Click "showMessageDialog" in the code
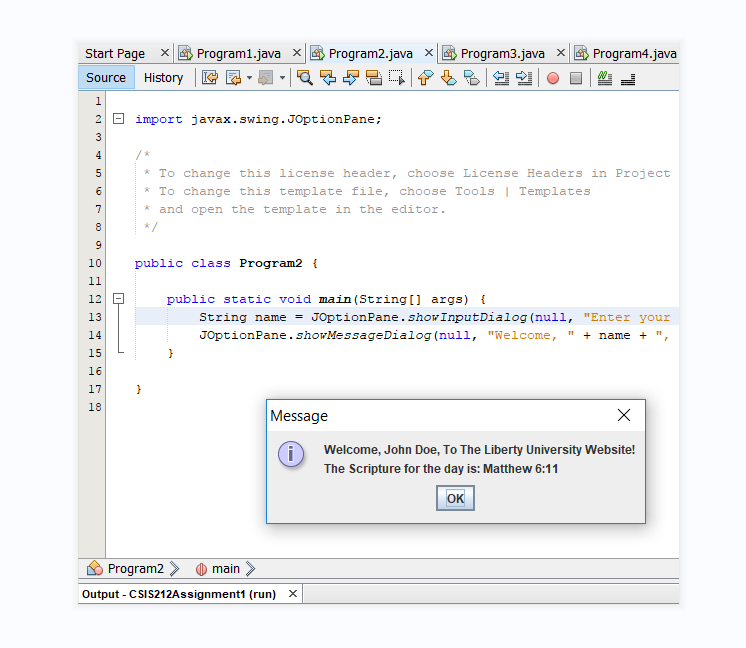 tap(363, 335)
